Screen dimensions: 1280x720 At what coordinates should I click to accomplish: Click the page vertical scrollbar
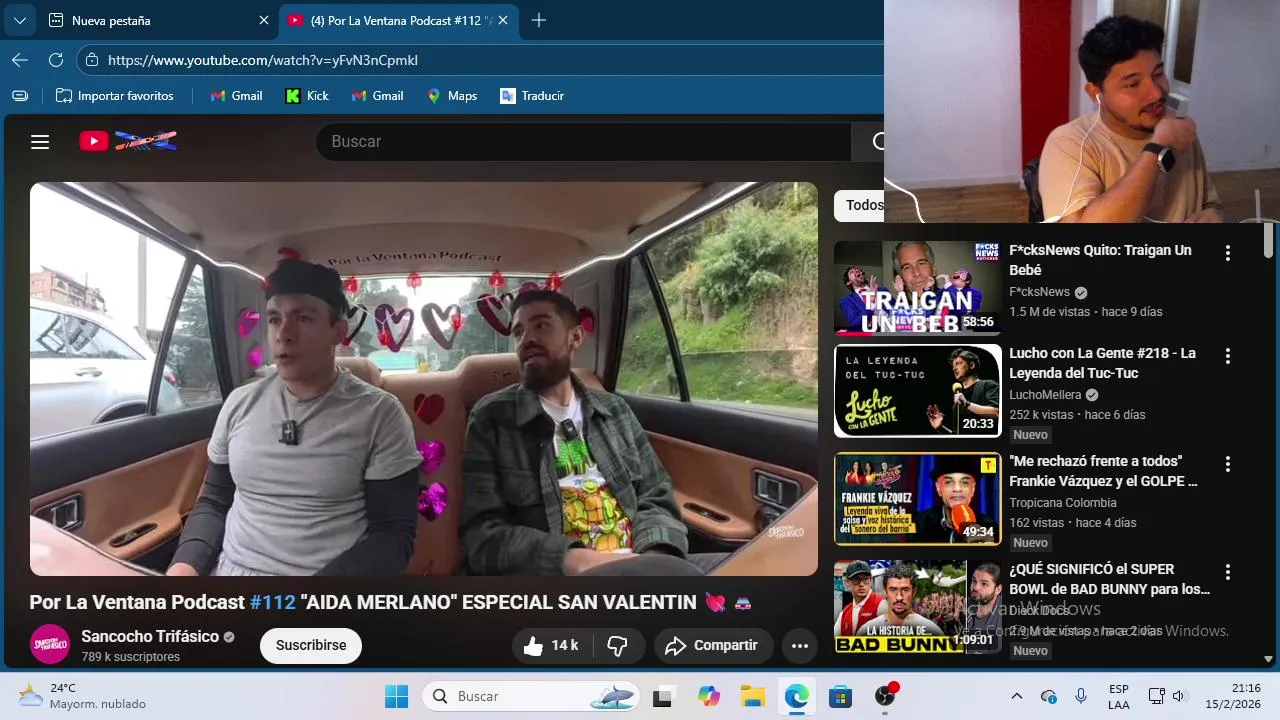coord(1268,240)
